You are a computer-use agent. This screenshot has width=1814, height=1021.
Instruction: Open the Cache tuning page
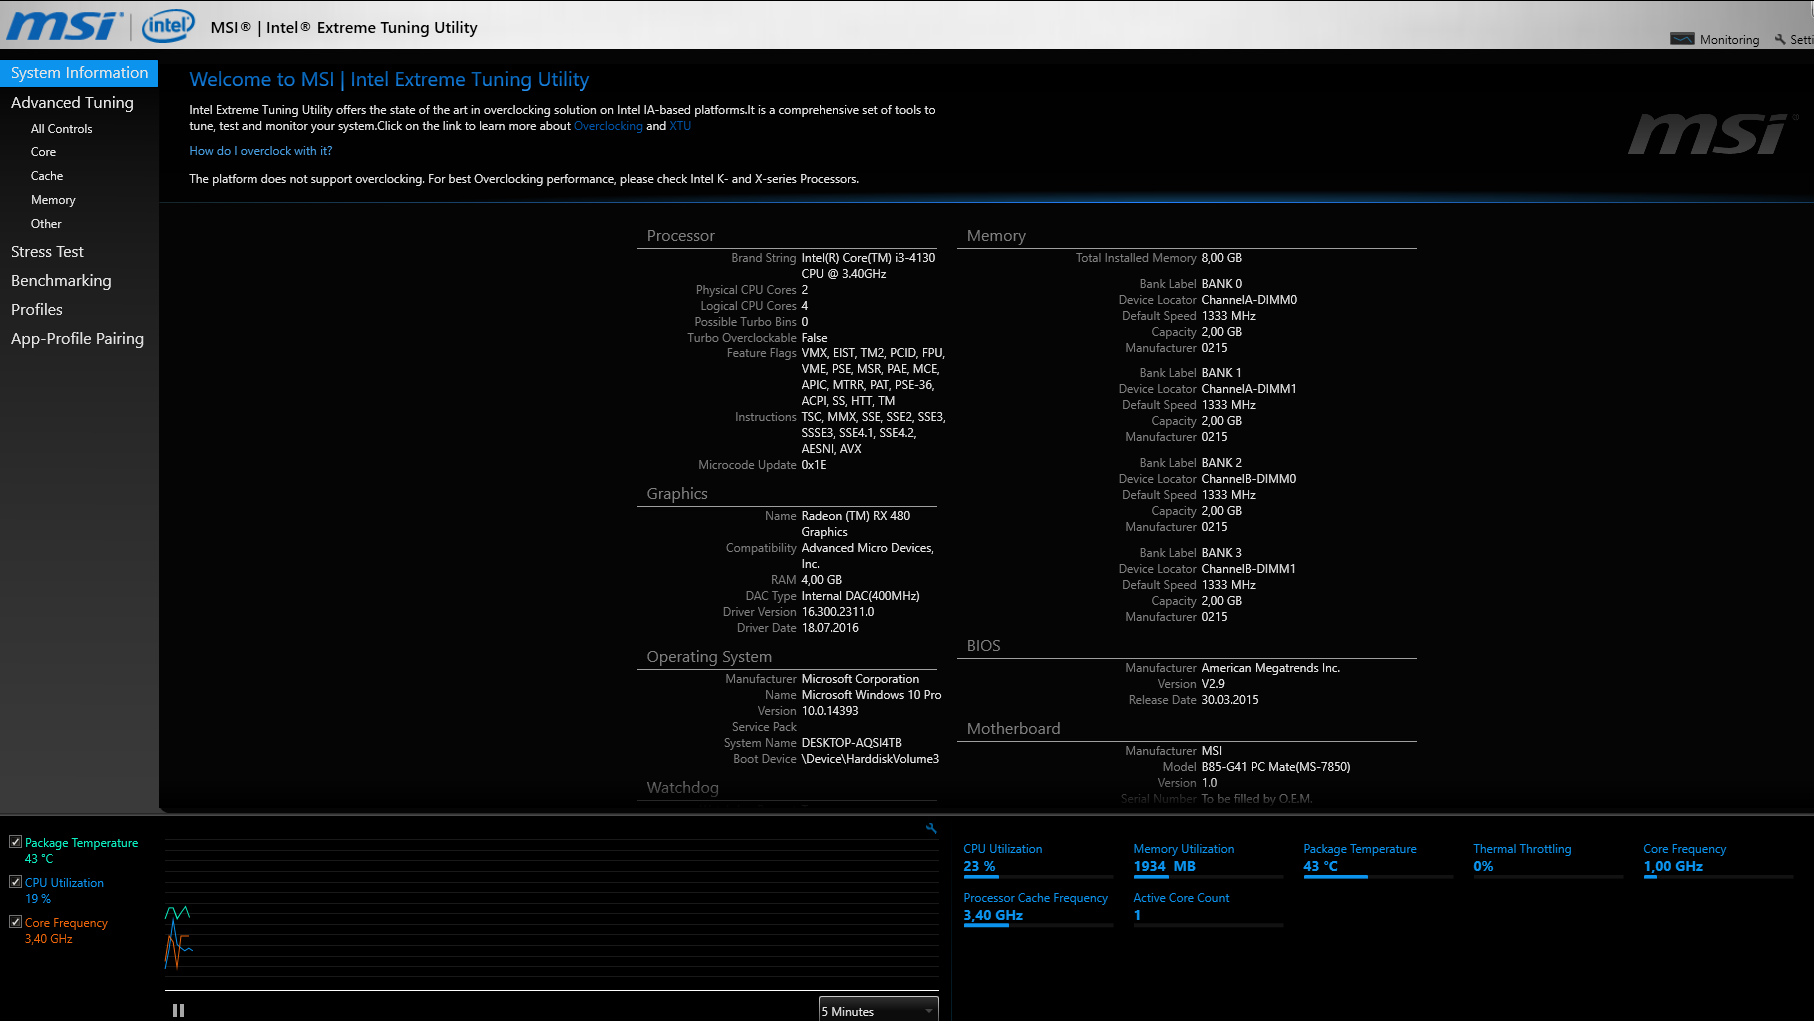pos(47,176)
